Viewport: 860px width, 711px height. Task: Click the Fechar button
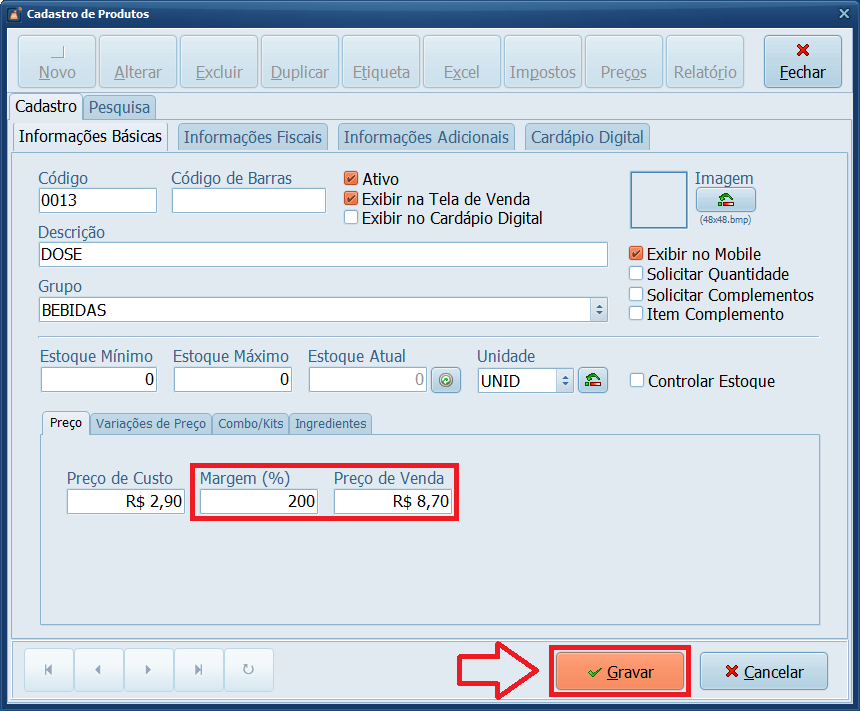point(802,61)
